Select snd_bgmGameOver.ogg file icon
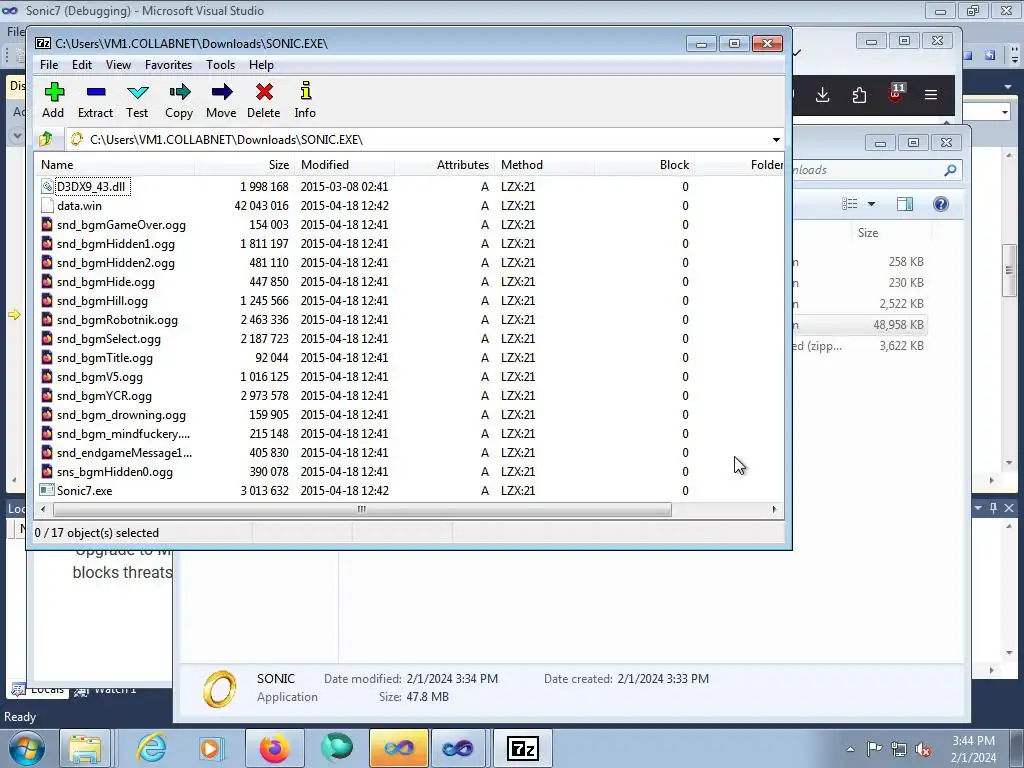Viewport: 1024px width, 768px height. click(x=47, y=225)
